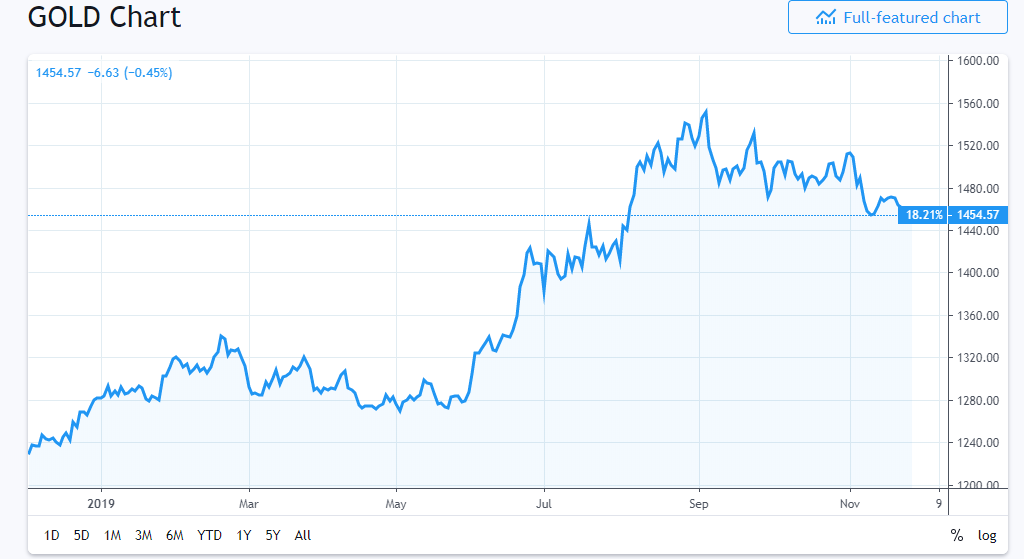Image resolution: width=1024 pixels, height=559 pixels.
Task: Open the Full-featured chart button
Action: (x=898, y=18)
